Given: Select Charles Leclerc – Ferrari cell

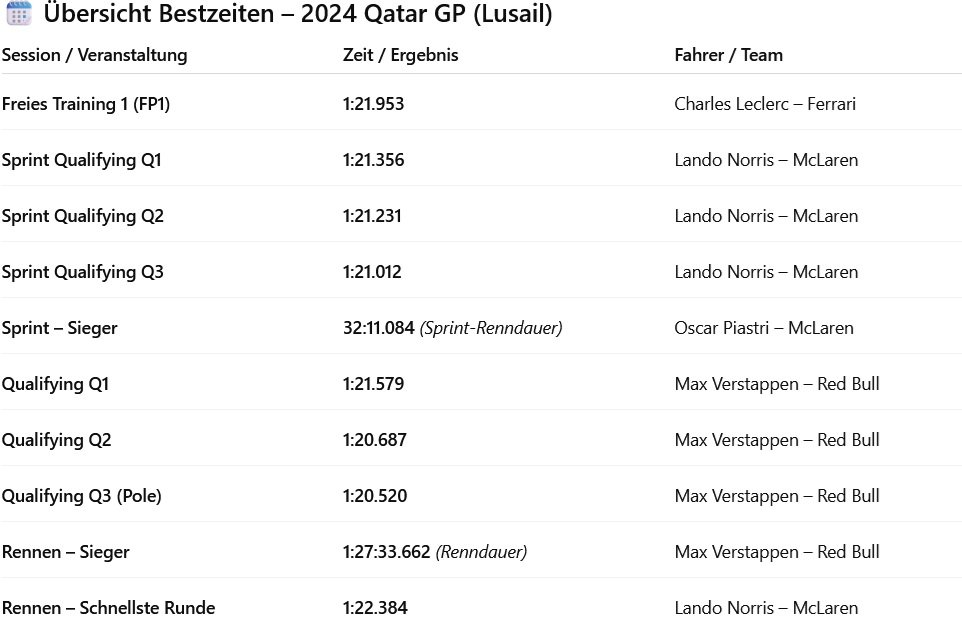Looking at the screenshot, I should [x=765, y=104].
